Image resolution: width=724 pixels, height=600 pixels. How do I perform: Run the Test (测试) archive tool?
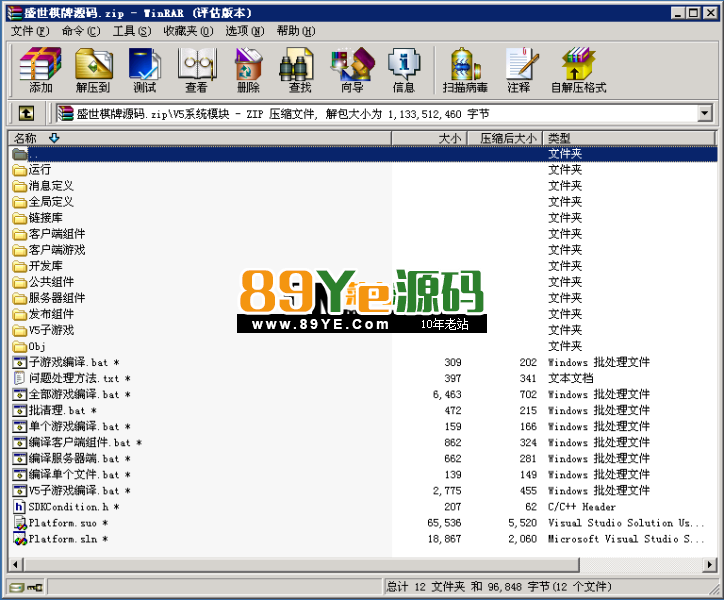coord(145,70)
